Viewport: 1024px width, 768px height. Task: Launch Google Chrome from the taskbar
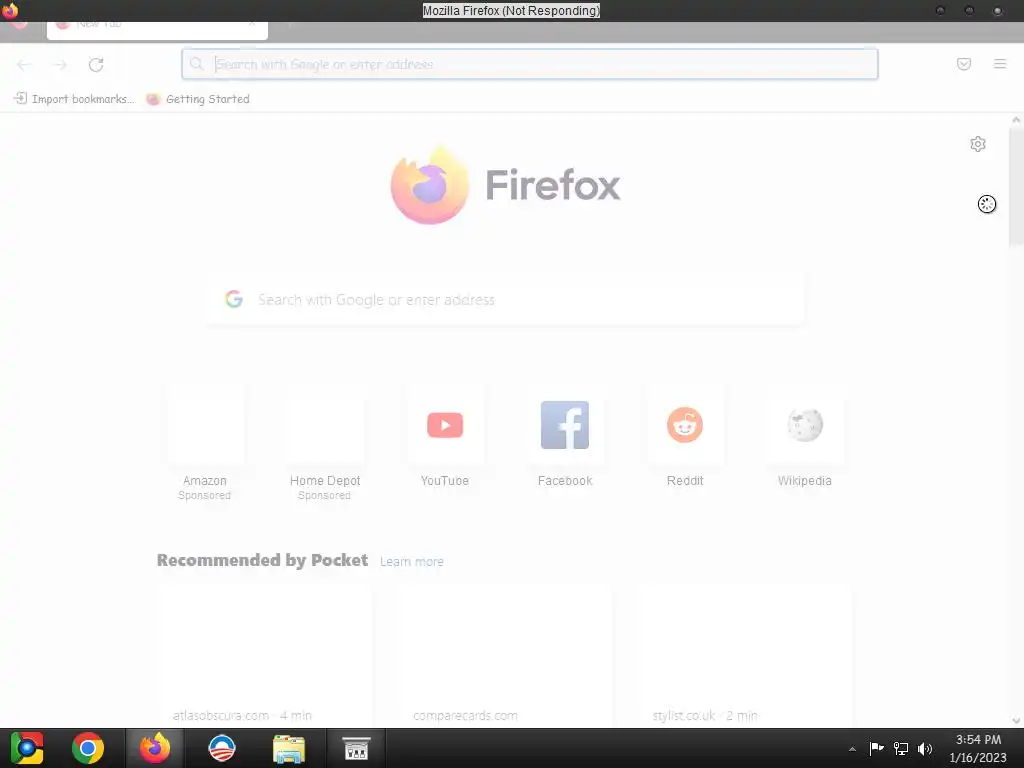click(88, 748)
